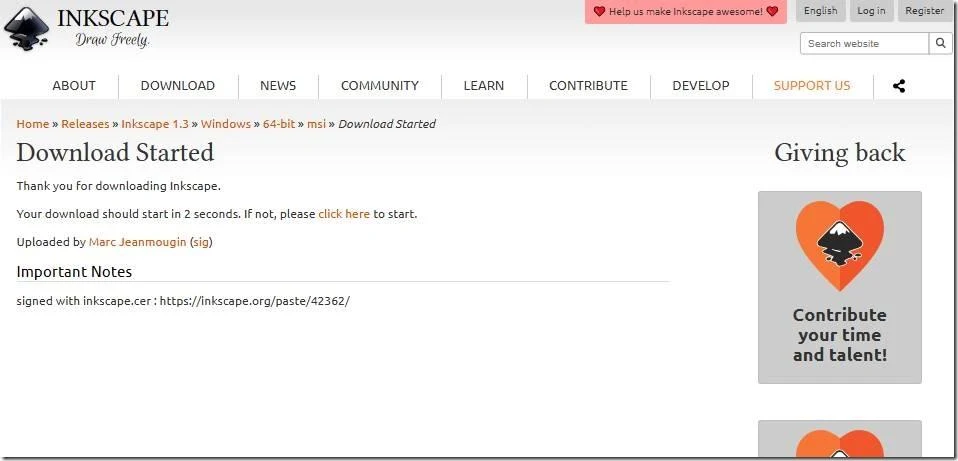
Task: Open the Inkscape 1.3 breadcrumb link
Action: 155,124
